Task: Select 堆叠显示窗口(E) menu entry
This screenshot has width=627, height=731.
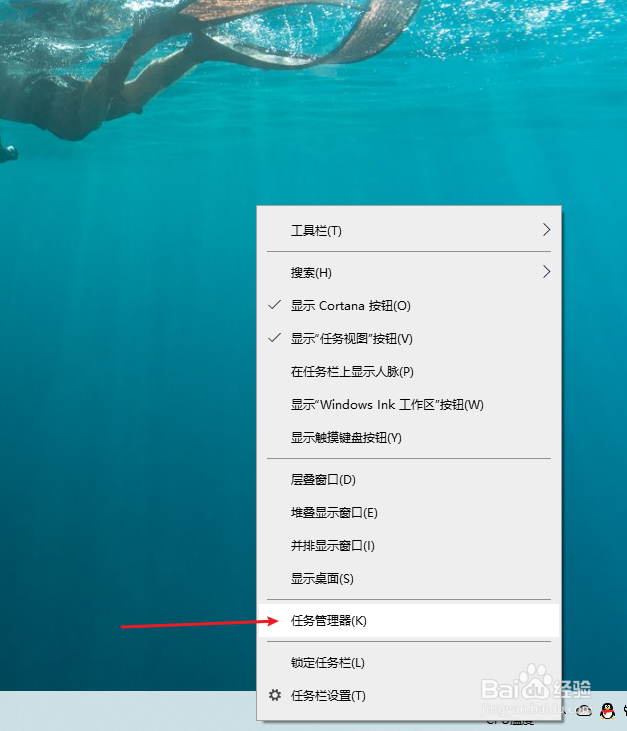Action: coord(409,513)
